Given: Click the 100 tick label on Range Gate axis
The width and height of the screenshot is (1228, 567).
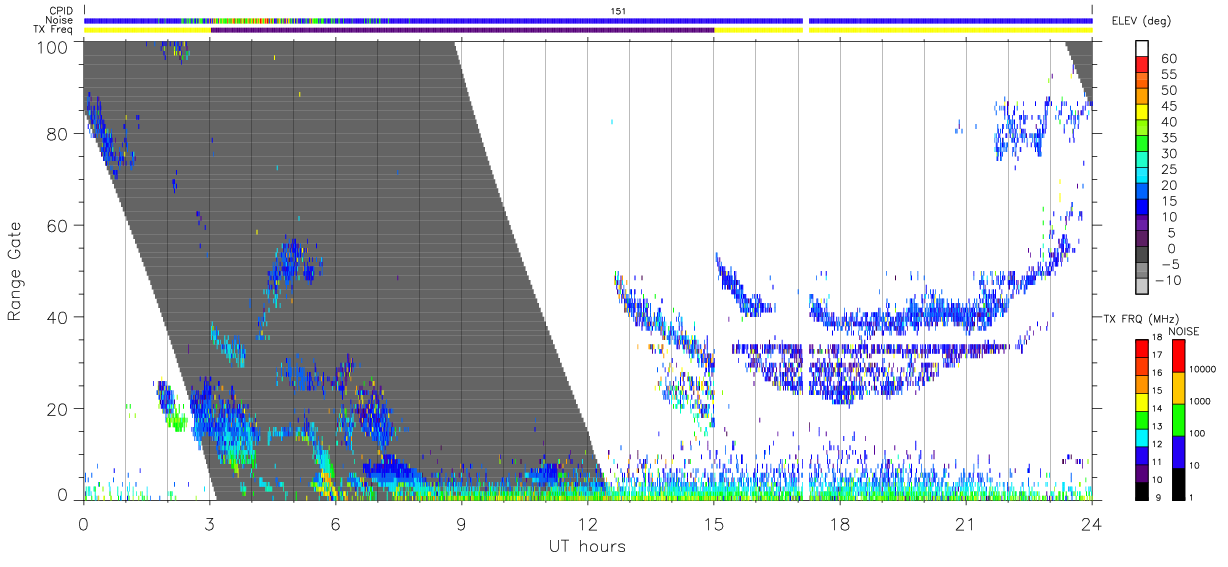Looking at the screenshot, I should click(x=53, y=46).
